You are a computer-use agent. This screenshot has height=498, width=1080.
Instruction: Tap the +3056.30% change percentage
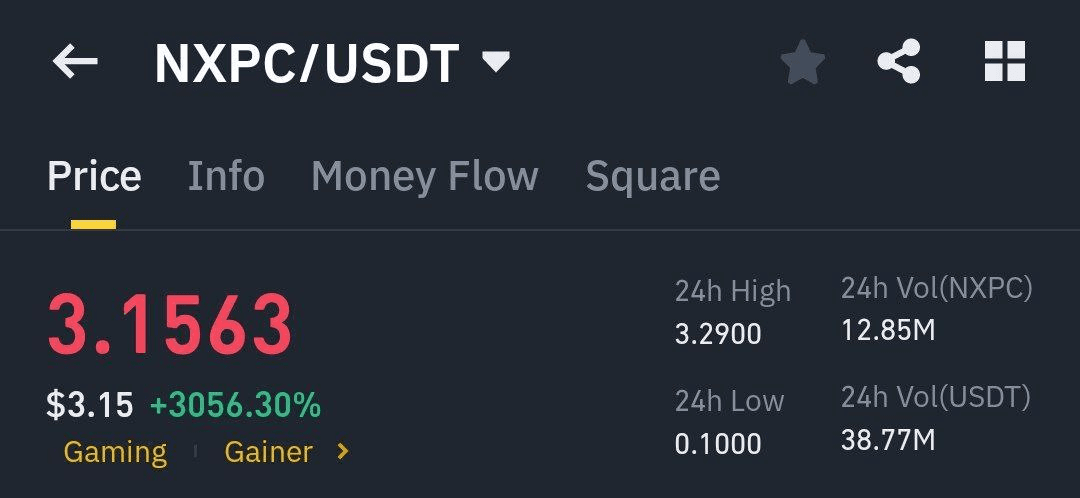(x=235, y=405)
